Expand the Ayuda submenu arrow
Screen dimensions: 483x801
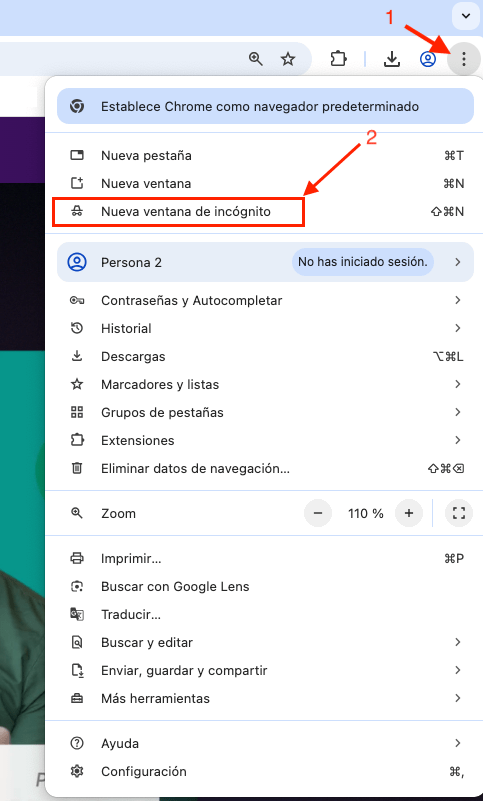point(457,743)
